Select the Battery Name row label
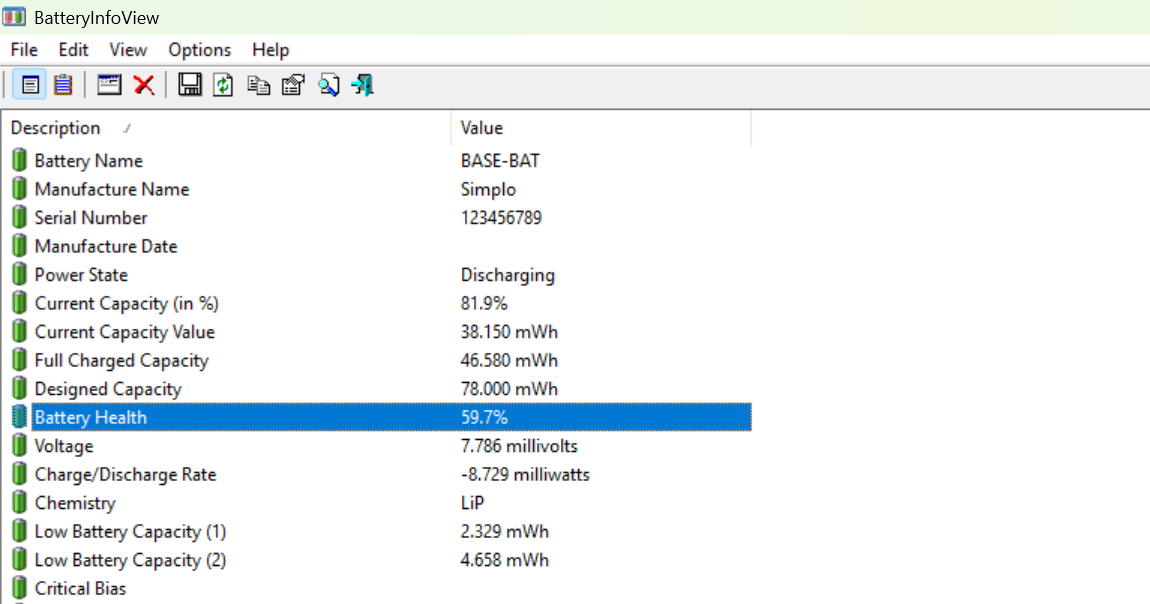The image size is (1150, 604). [x=89, y=161]
